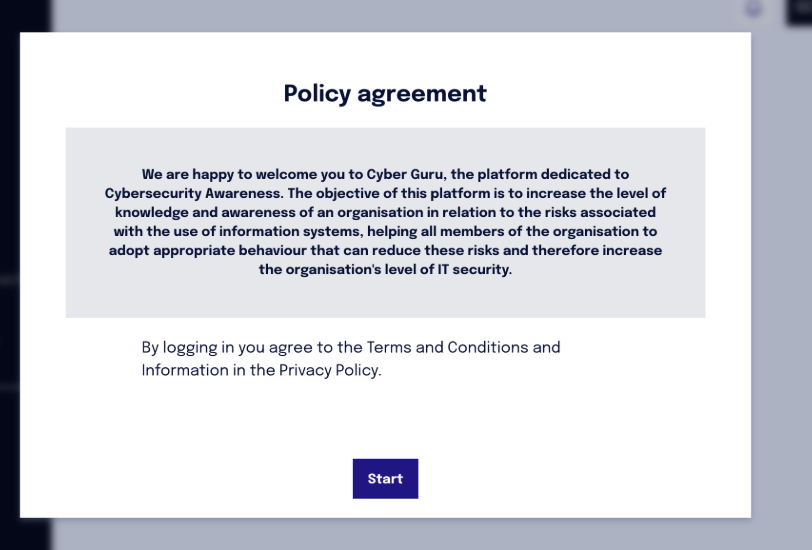Click the blurred user avatar icon behind dialog

[x=753, y=9]
